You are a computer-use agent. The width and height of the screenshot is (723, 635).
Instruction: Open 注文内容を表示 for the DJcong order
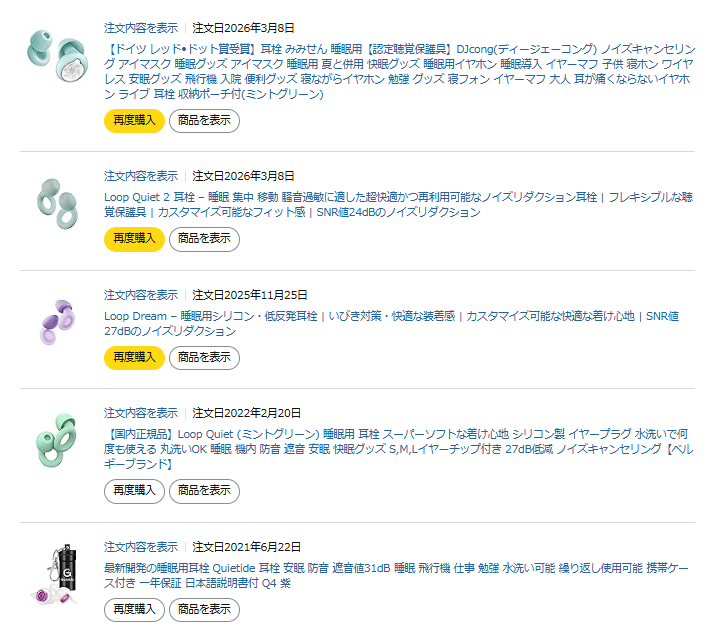[x=141, y=27]
